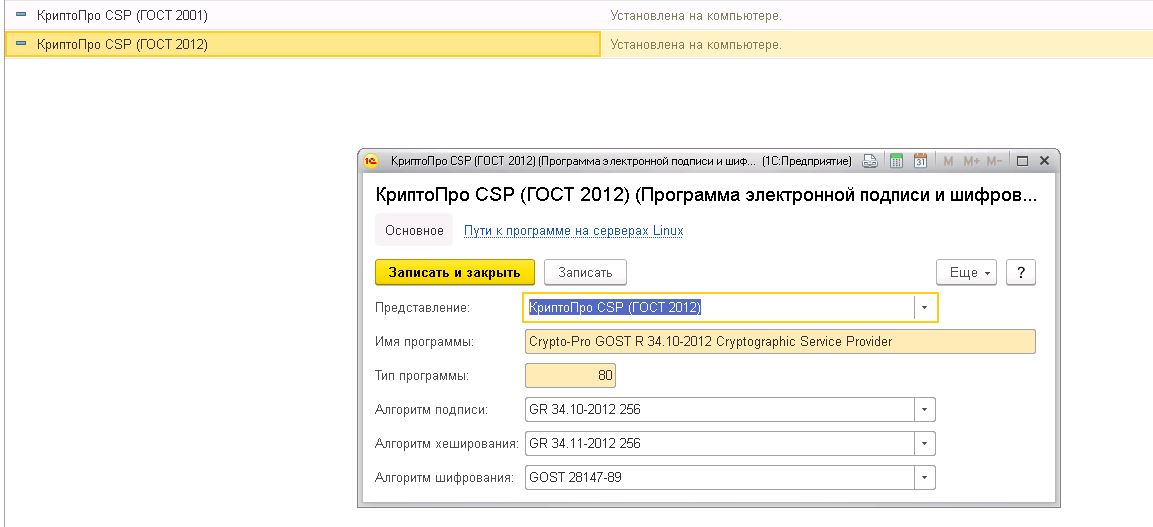Click the M- memory subtract button
This screenshot has height=527, width=1153.
994,161
